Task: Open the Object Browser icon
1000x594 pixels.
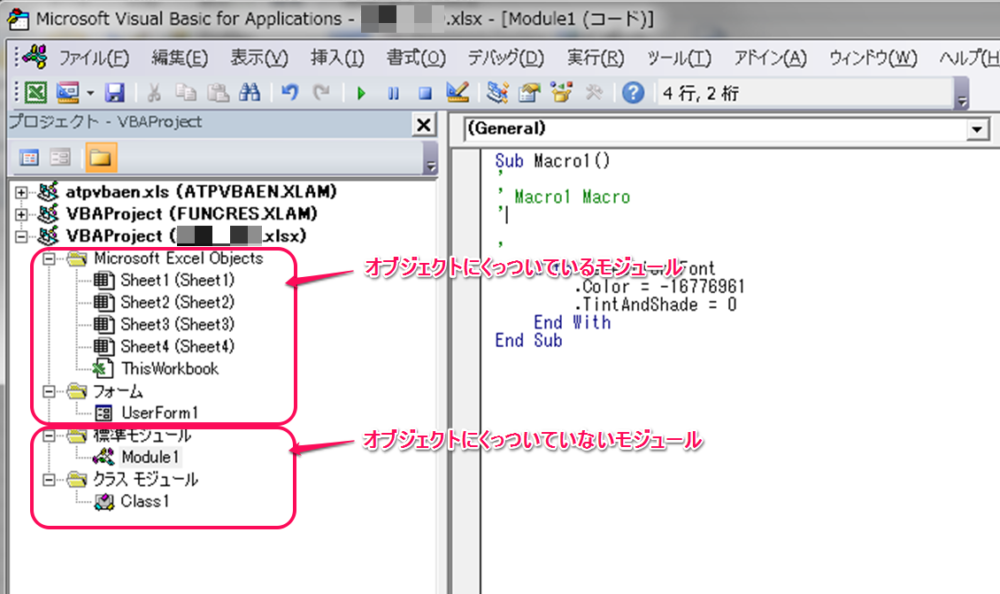Action: pos(561,93)
